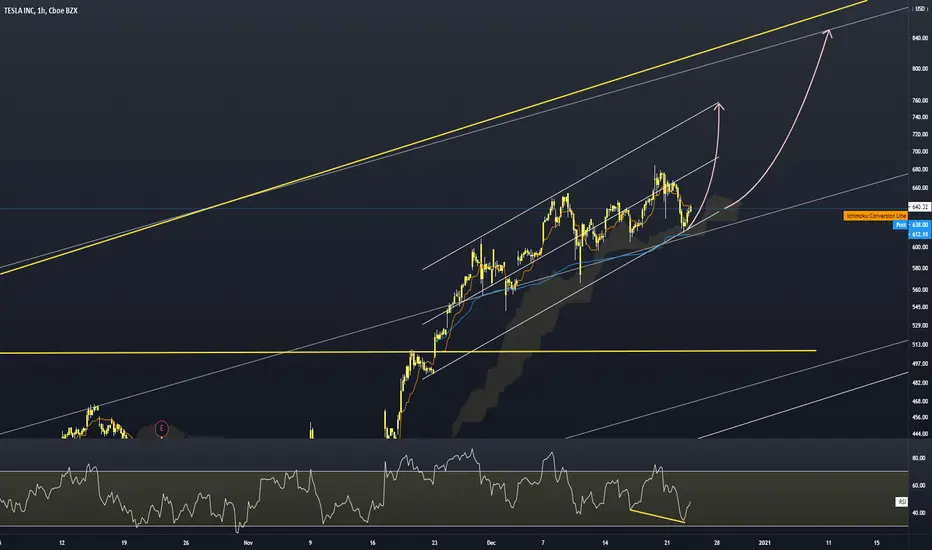Click the 513.00 price axis value

coord(920,345)
